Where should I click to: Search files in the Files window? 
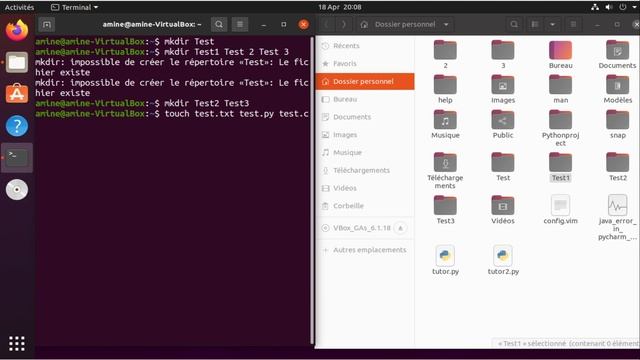(x=514, y=24)
